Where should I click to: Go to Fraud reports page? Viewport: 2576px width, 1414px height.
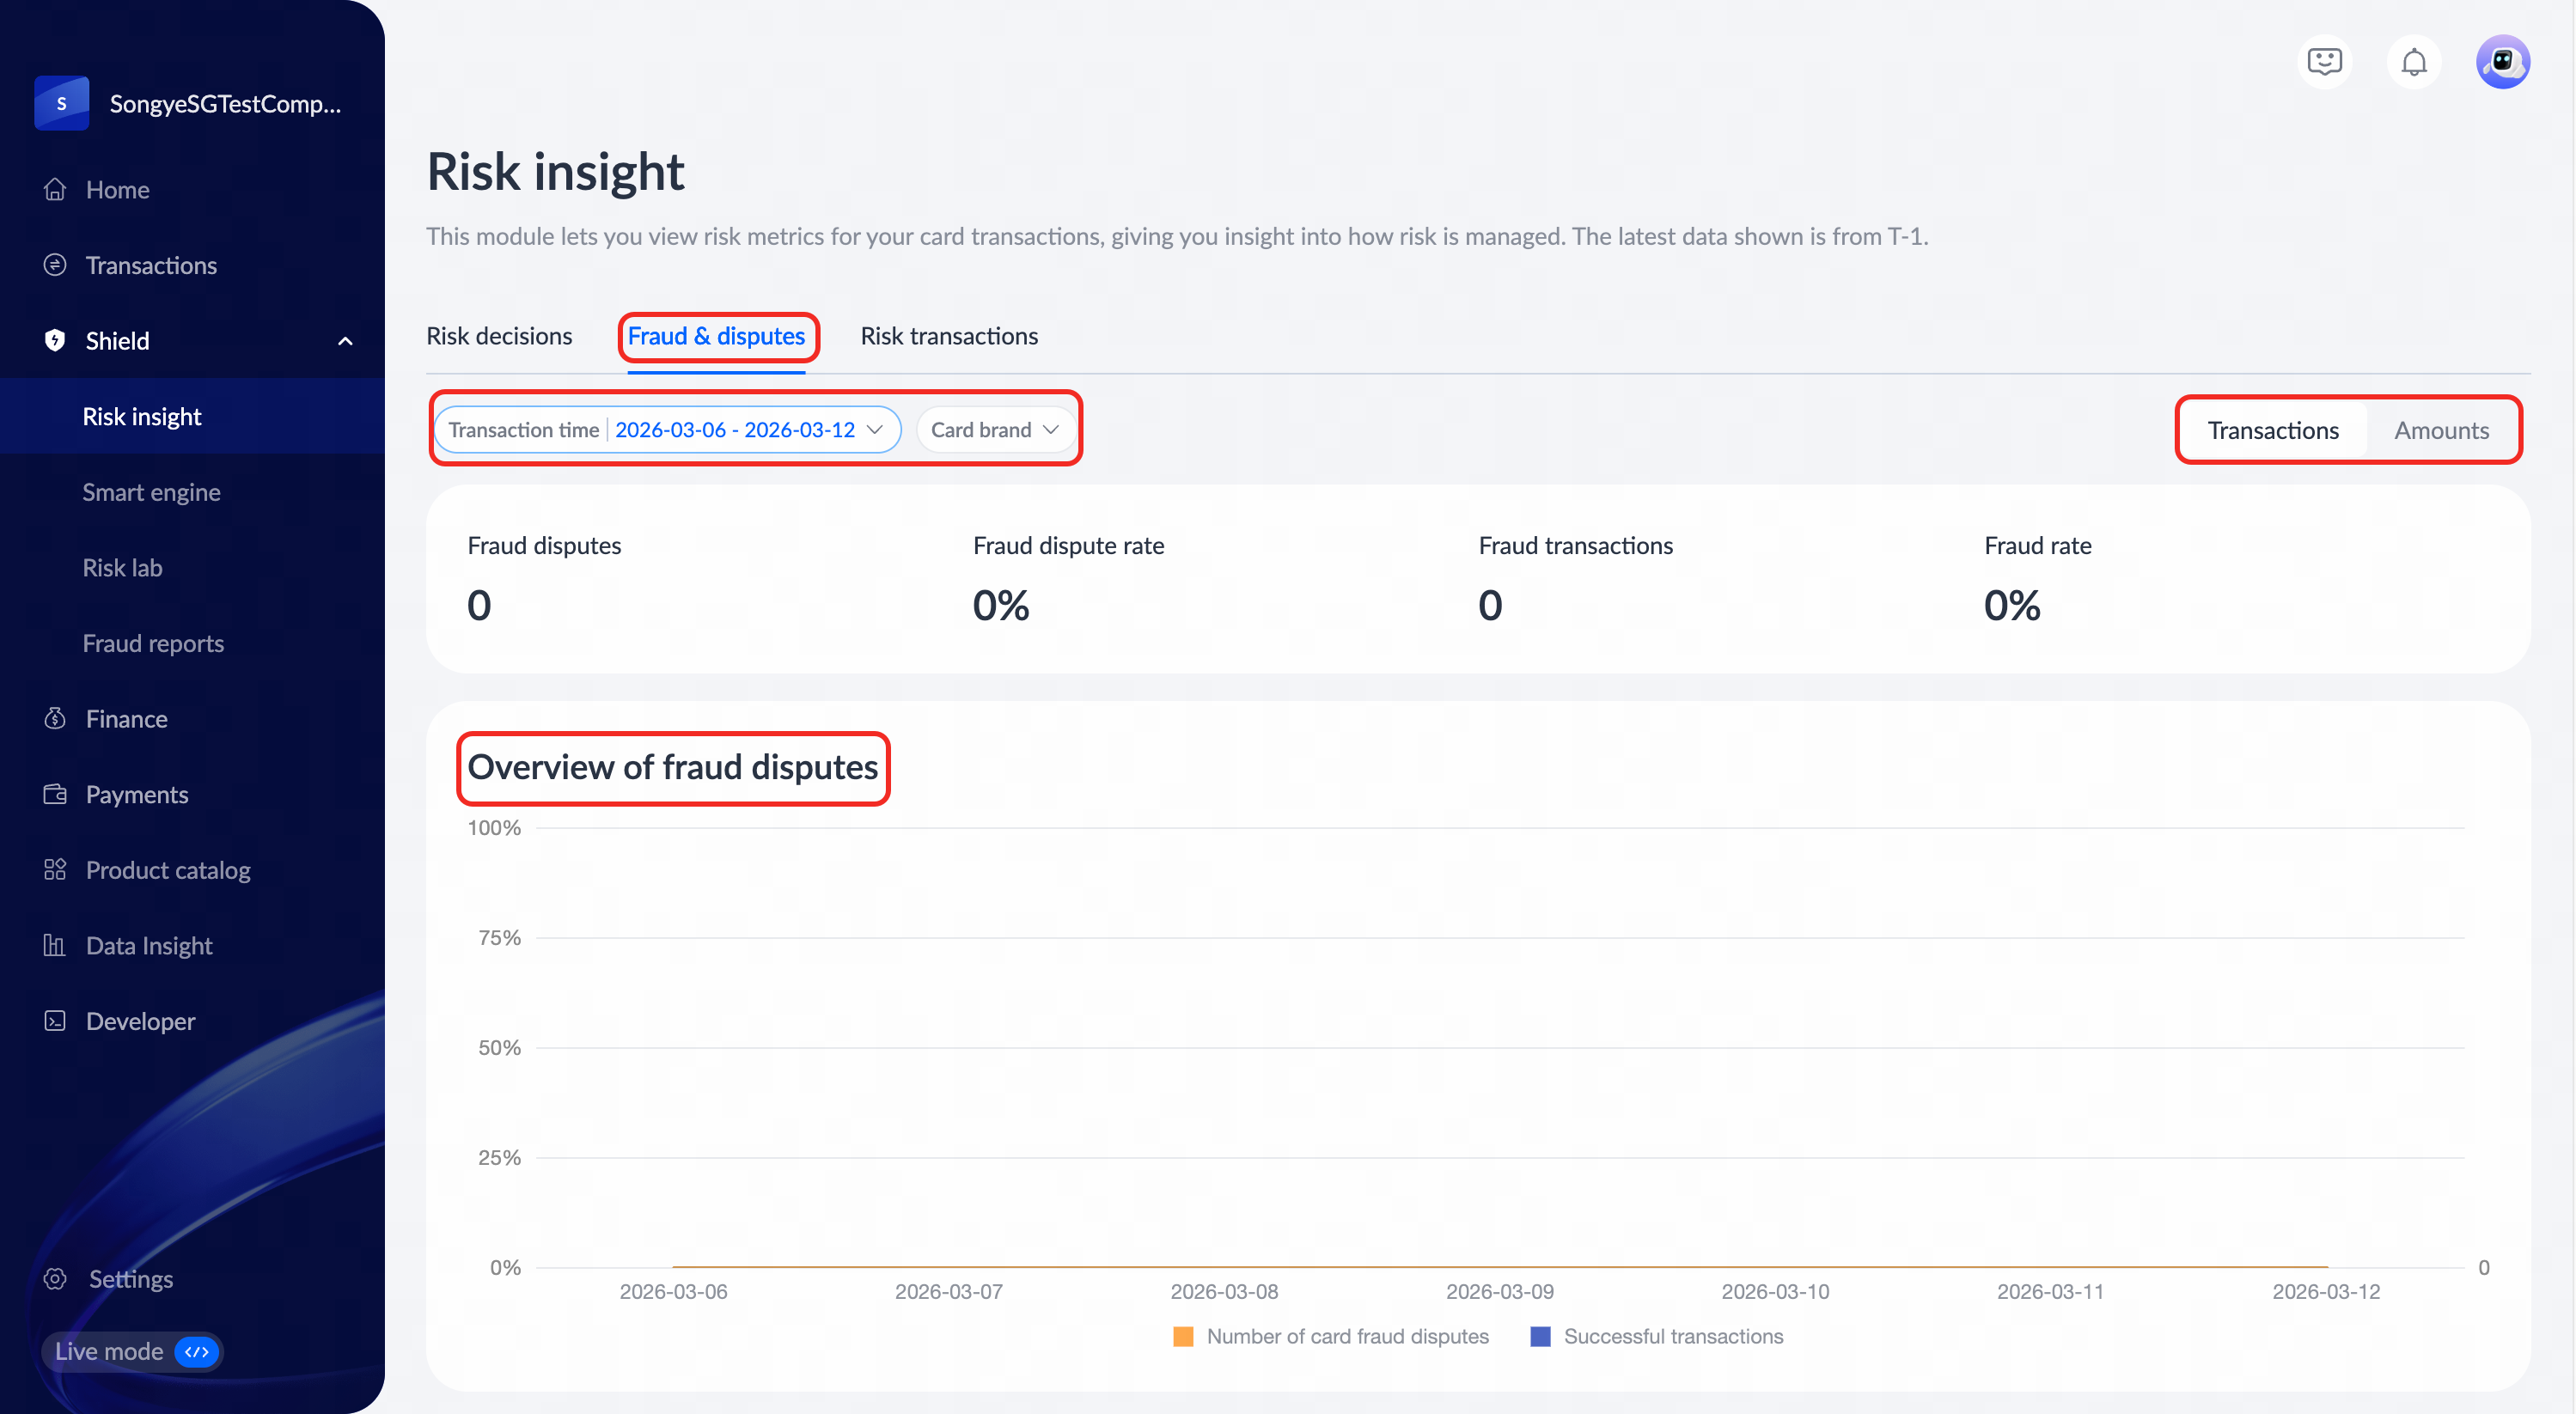153,643
